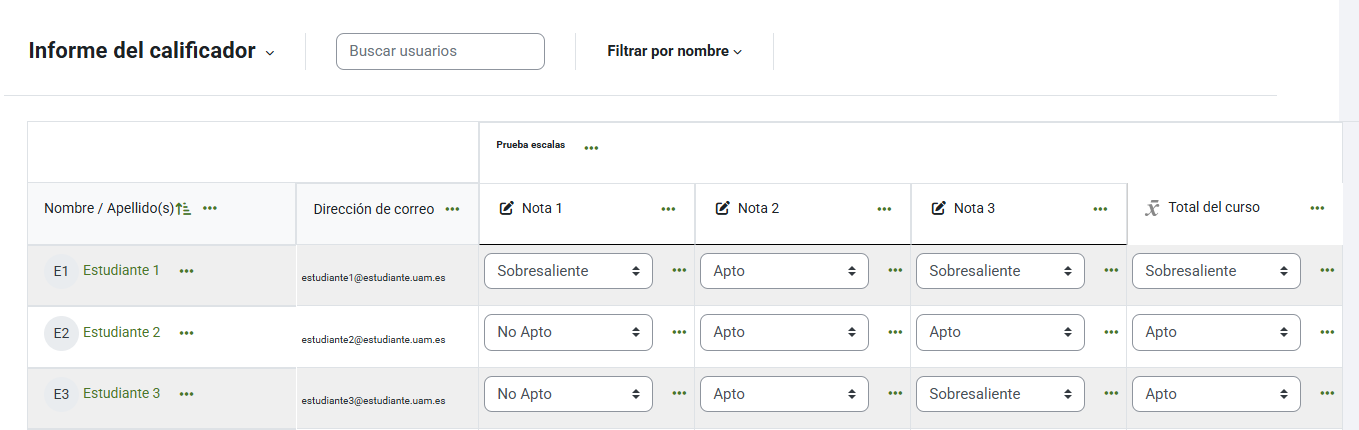The image size is (1359, 430).
Task: Open cell actions menu for Estudiante 2's Nota 2
Action: 895,332
